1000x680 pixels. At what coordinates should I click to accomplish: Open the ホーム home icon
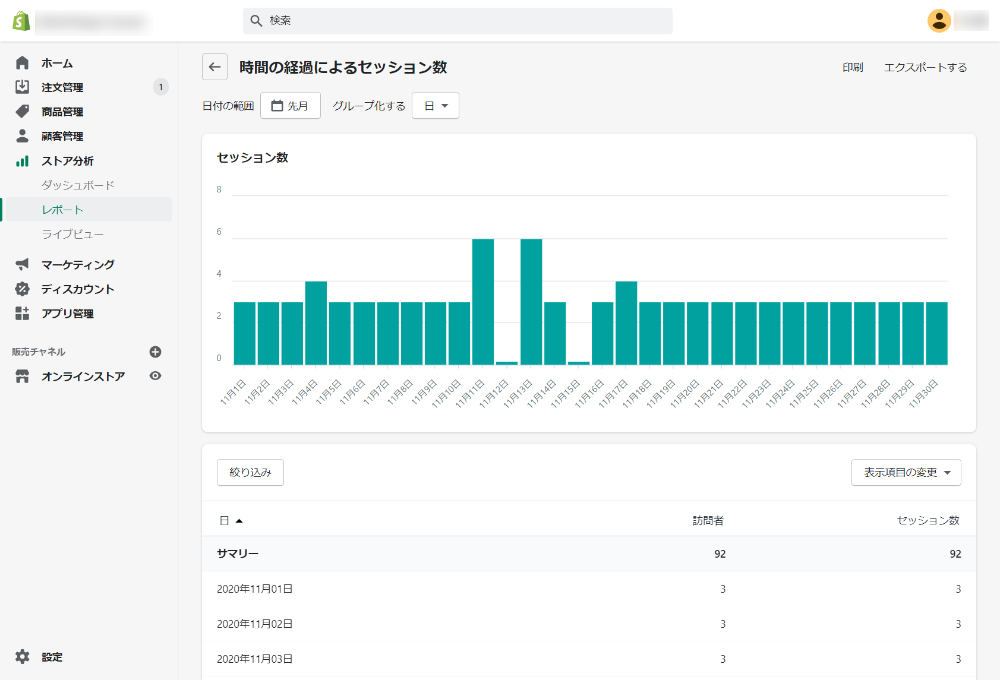coord(22,63)
